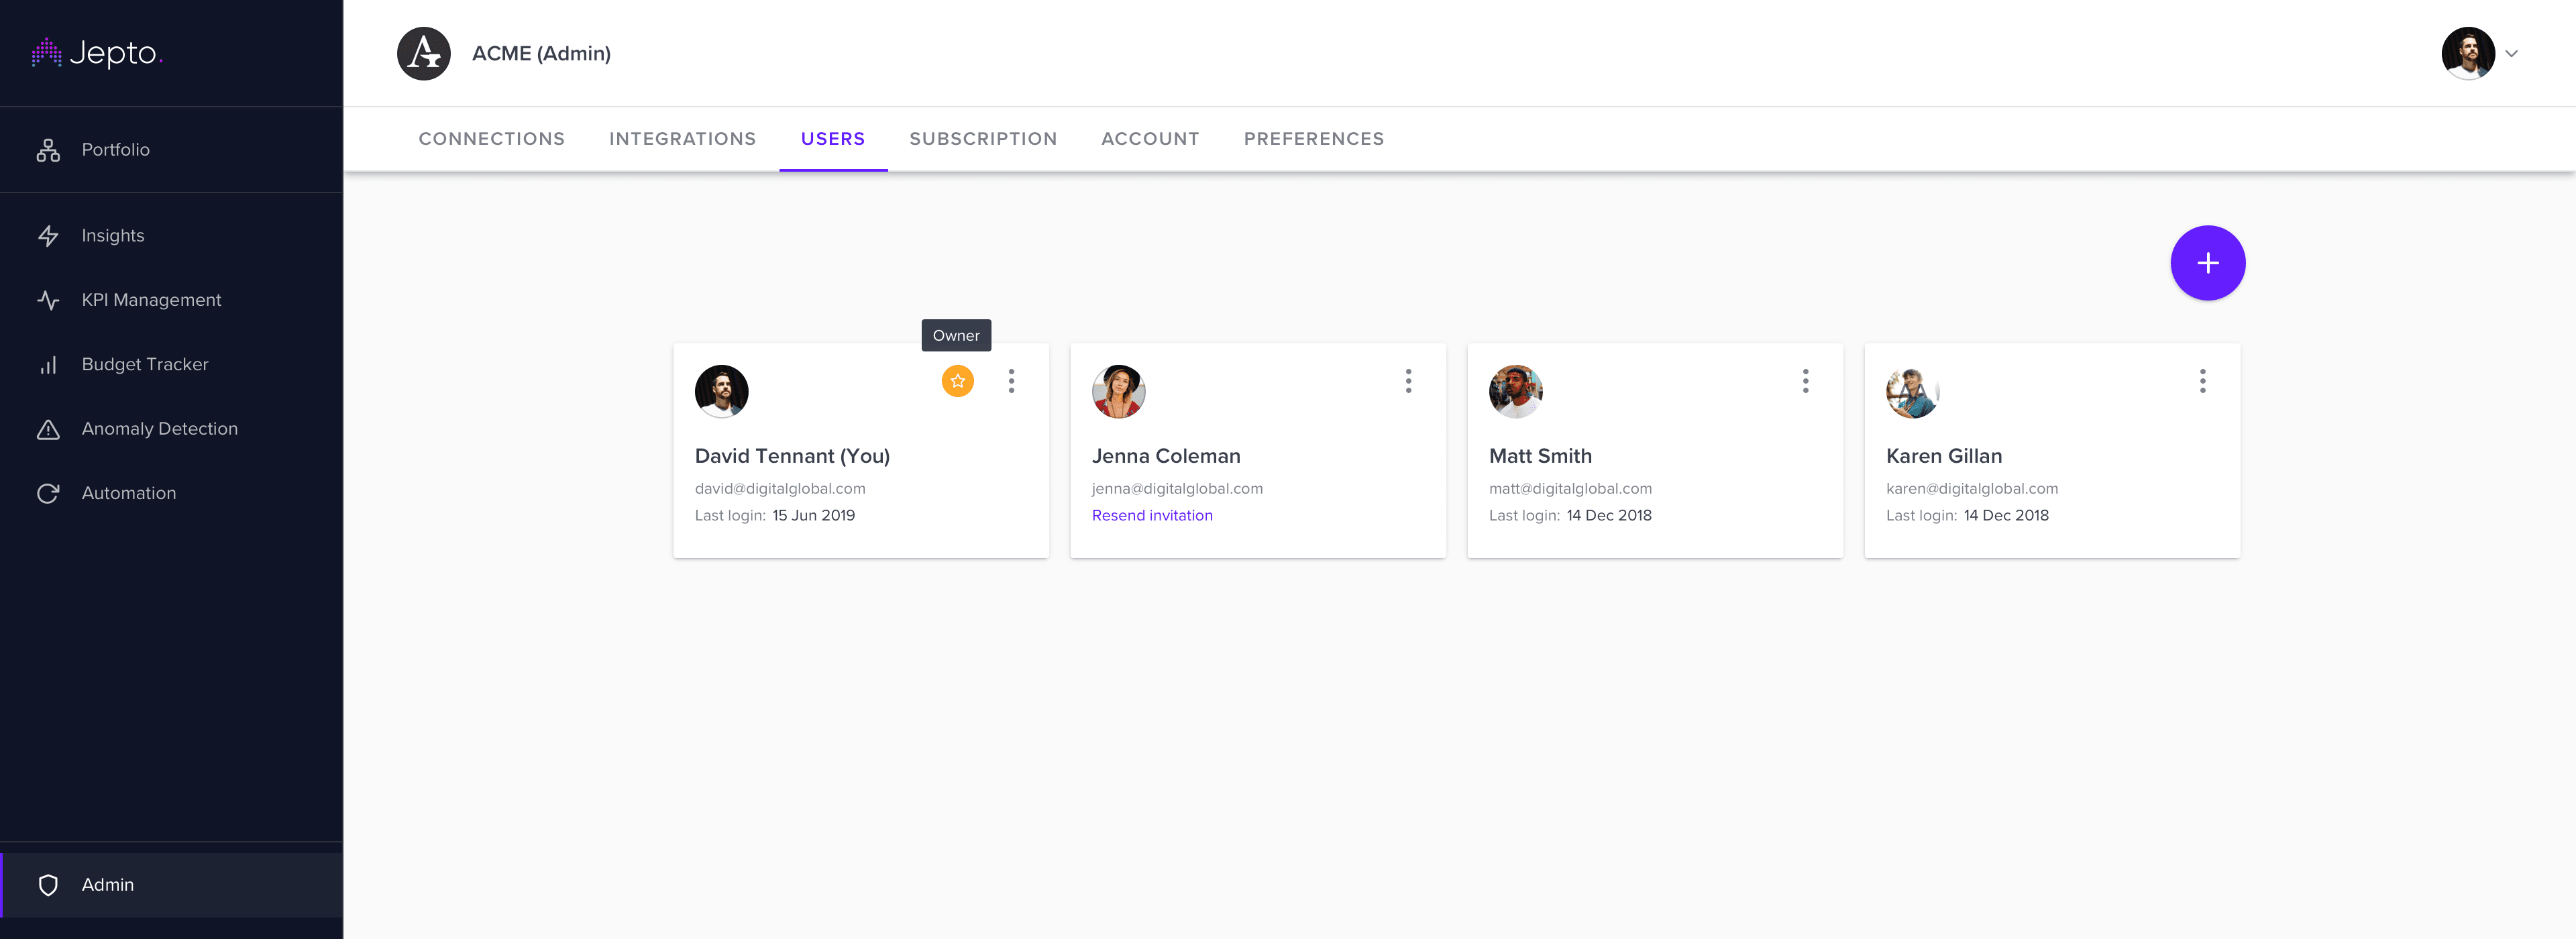
Task: Add a new user with plus button
Action: click(x=2207, y=263)
